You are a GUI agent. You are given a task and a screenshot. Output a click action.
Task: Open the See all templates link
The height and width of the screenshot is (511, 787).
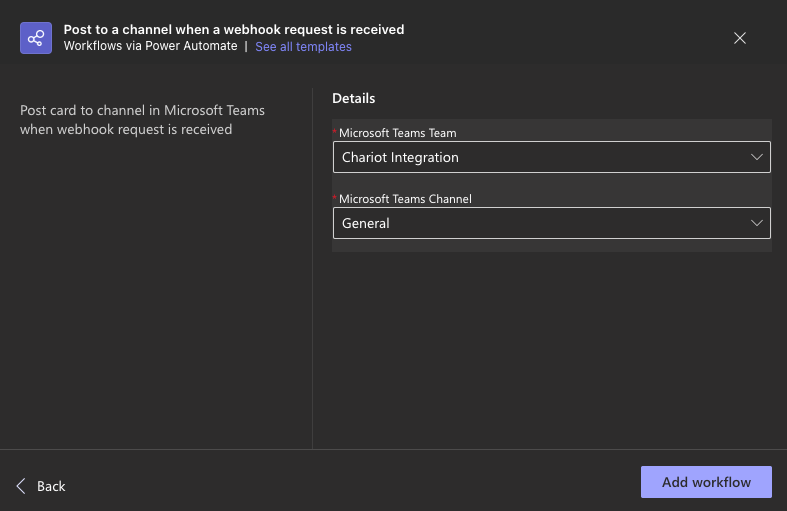pos(303,47)
